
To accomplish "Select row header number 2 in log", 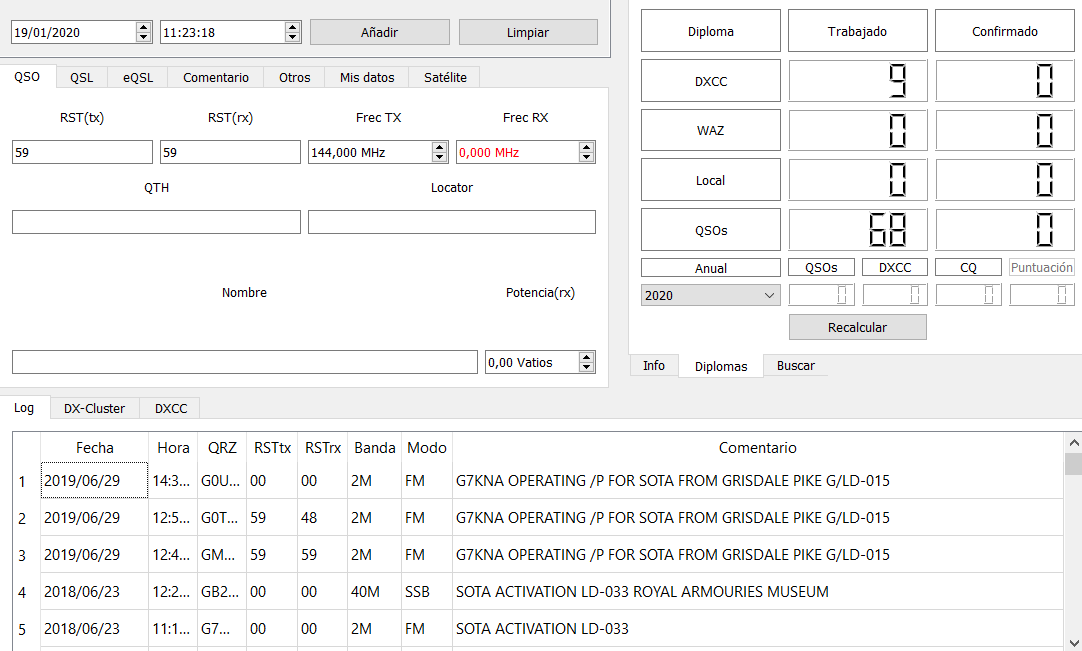I will (x=22, y=518).
